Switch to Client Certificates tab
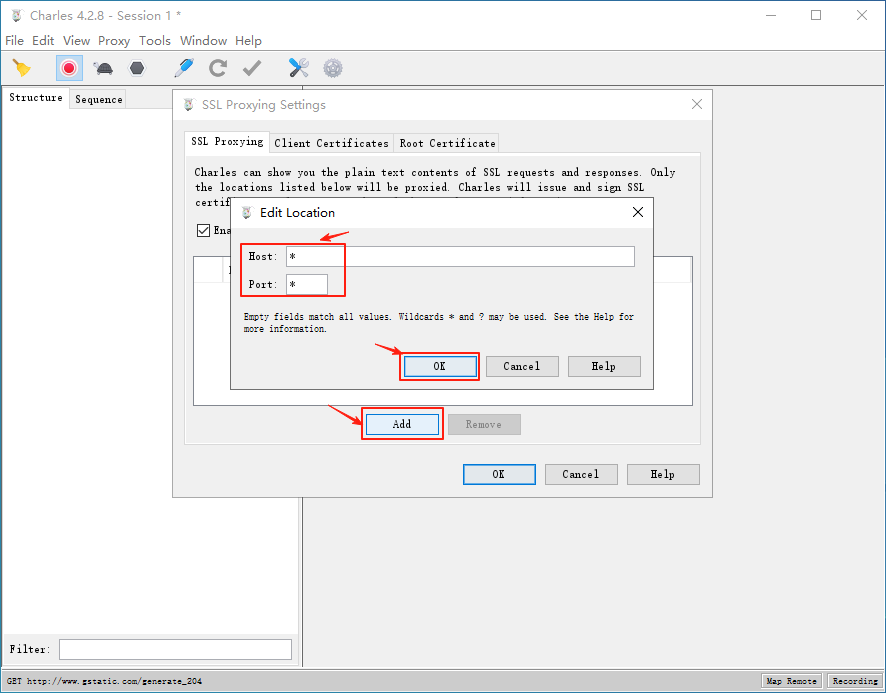Screen dimensions: 886x693 pos(331,143)
